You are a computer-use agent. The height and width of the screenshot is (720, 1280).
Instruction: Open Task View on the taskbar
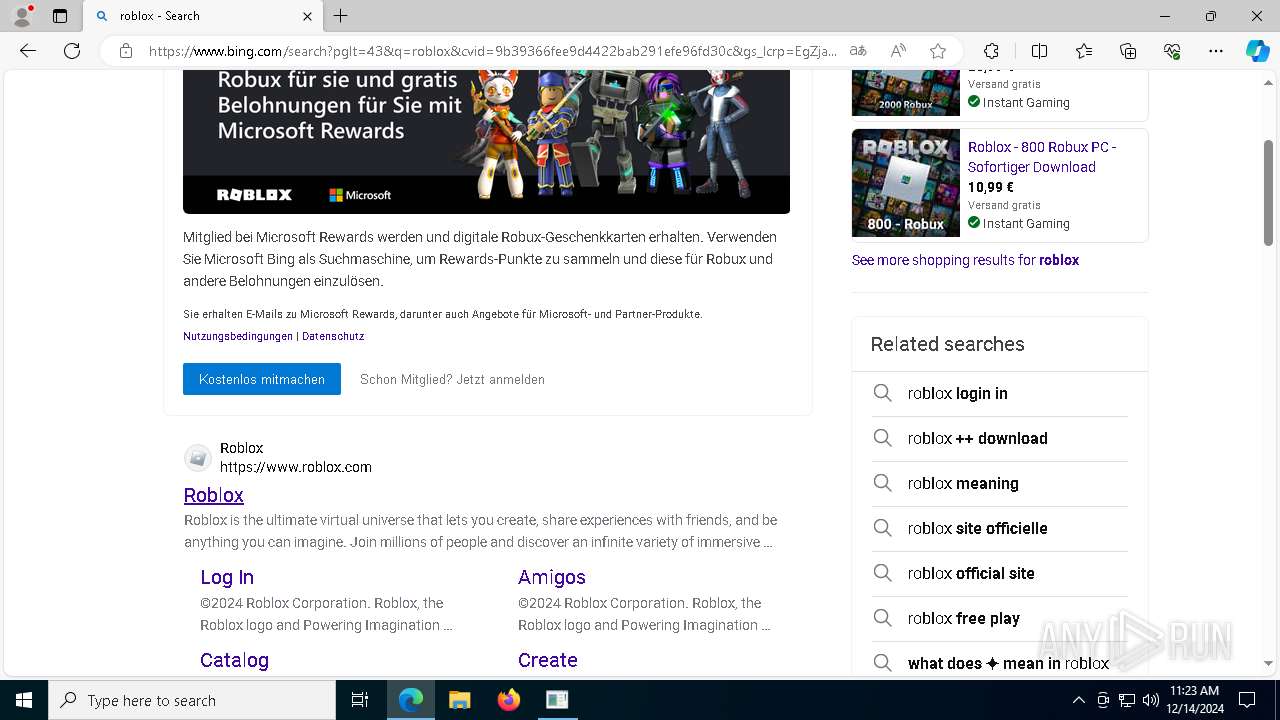[x=360, y=700]
